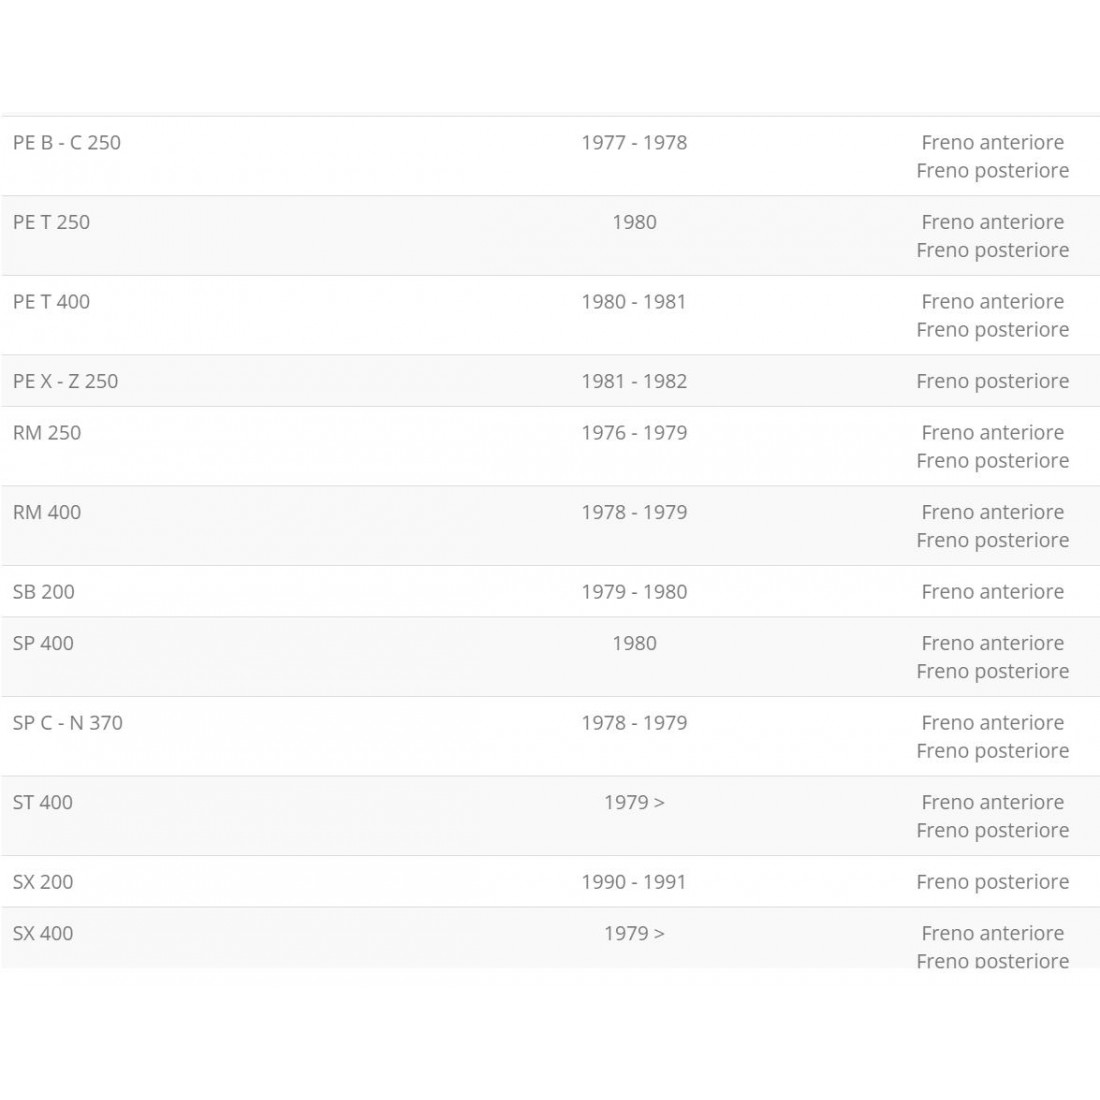The height and width of the screenshot is (1100, 1100).
Task: Select the PE T 250 model cell
Action: (x=51, y=222)
